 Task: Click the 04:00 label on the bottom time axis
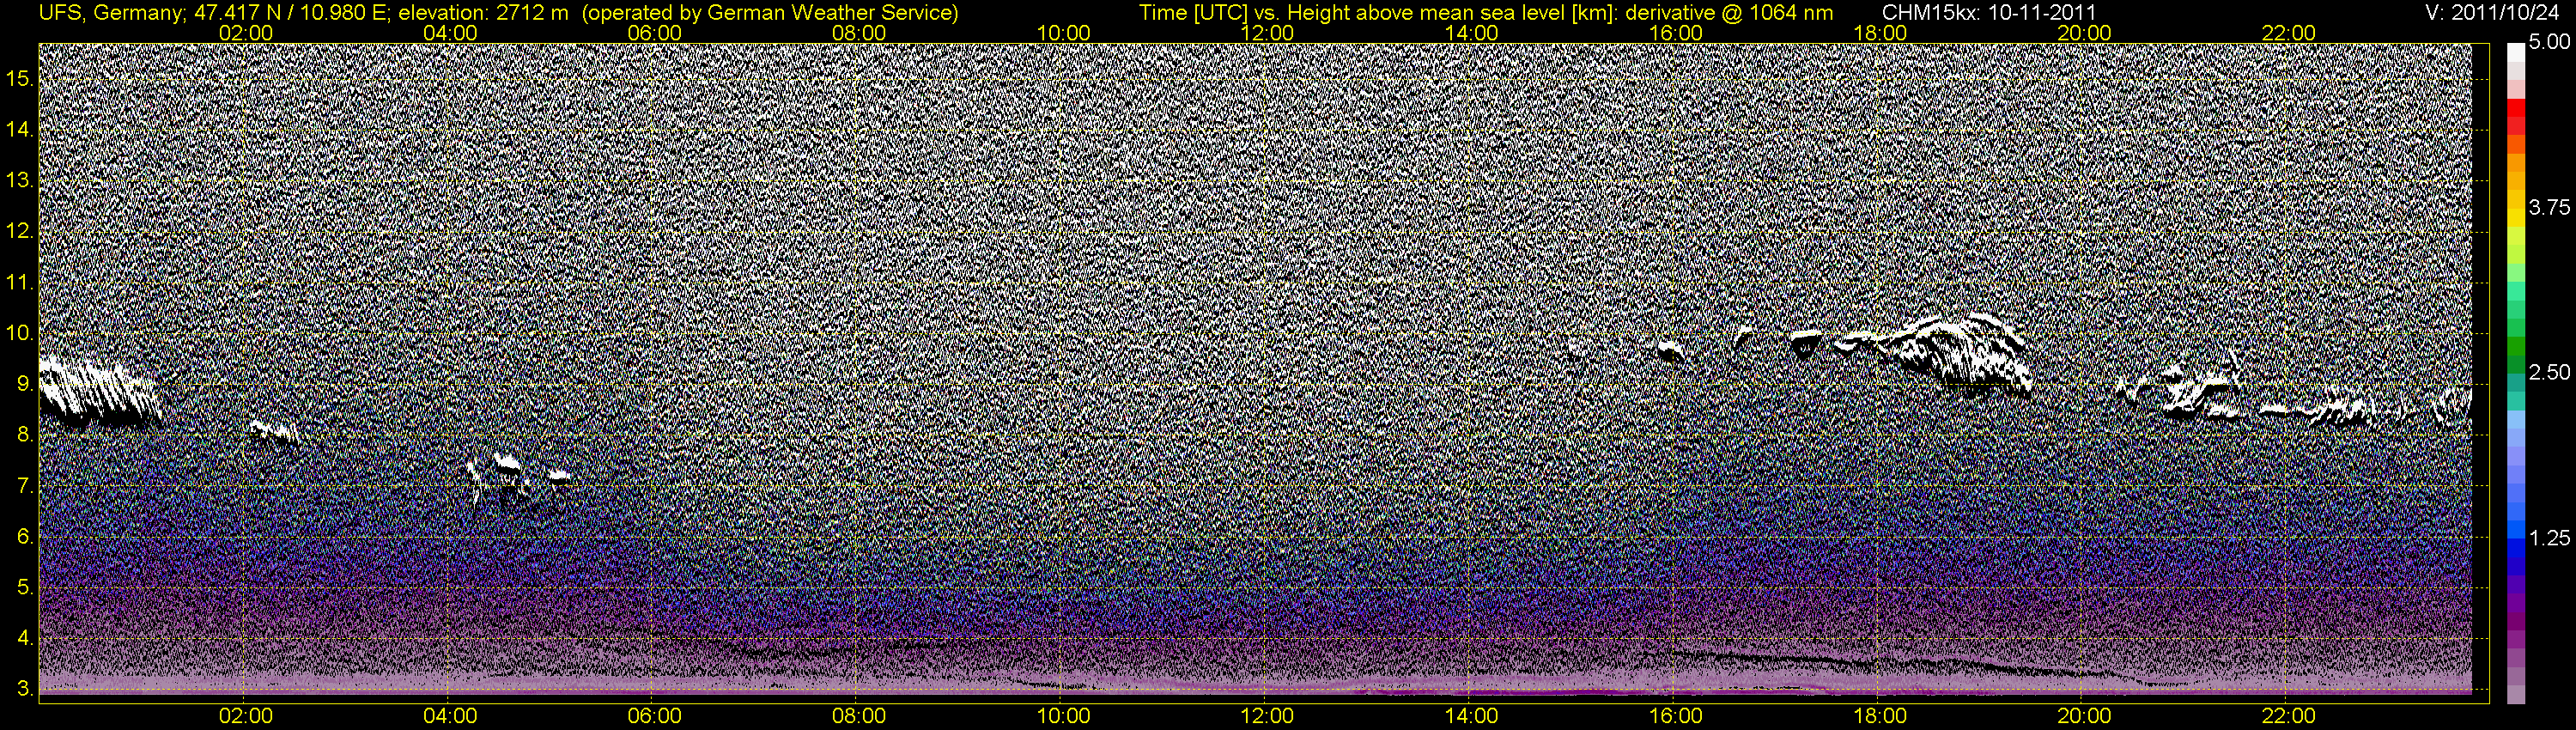450,716
